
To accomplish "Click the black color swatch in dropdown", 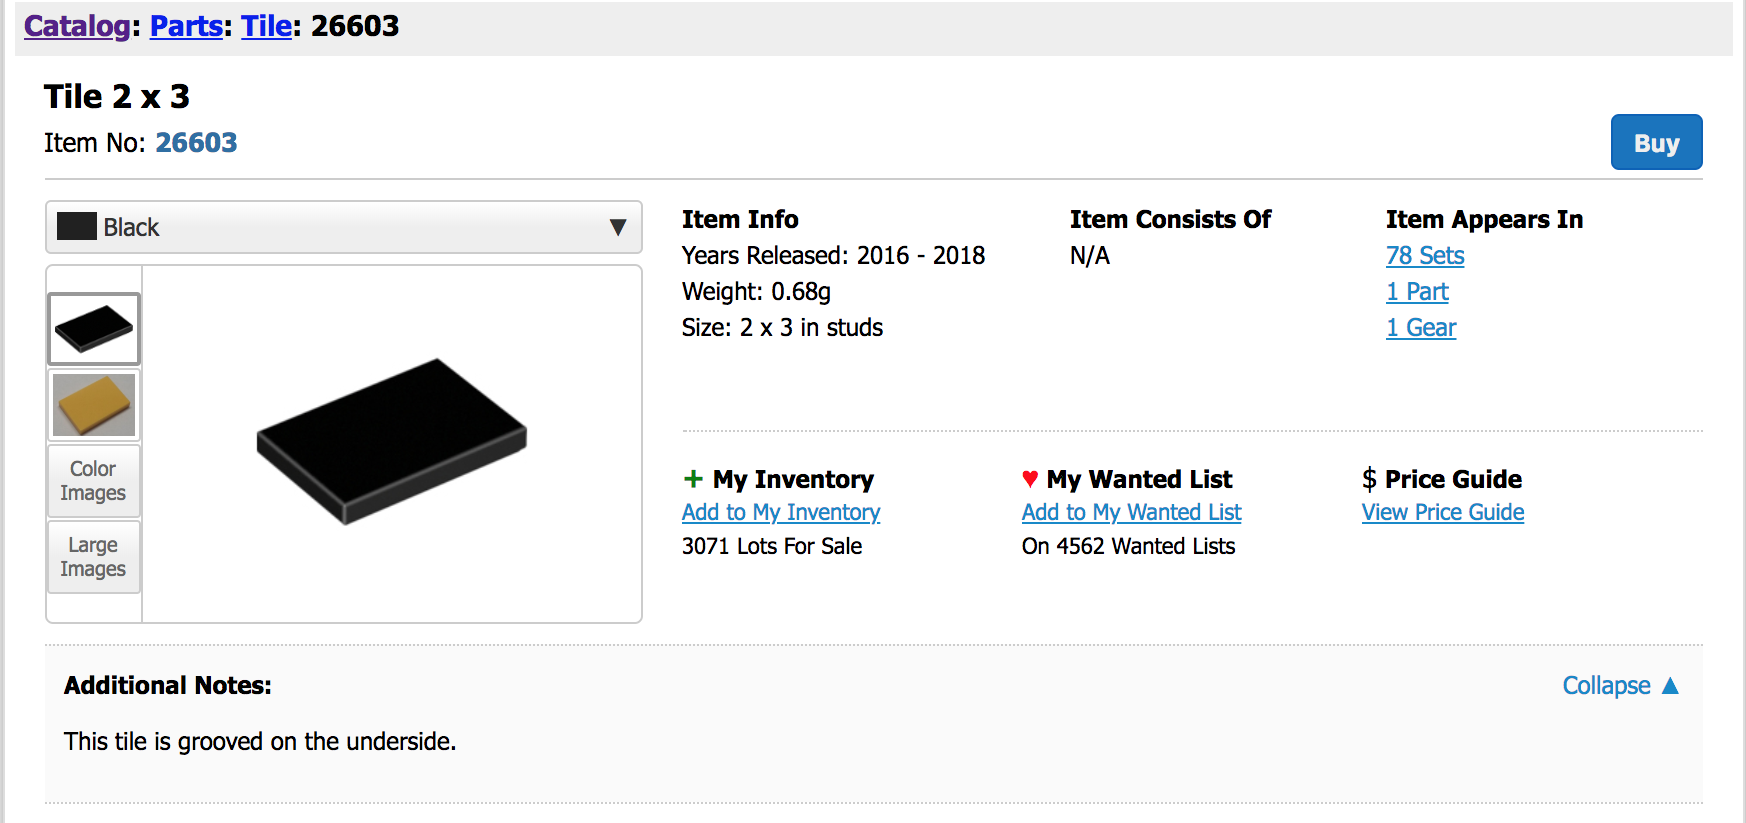I will tap(77, 227).
